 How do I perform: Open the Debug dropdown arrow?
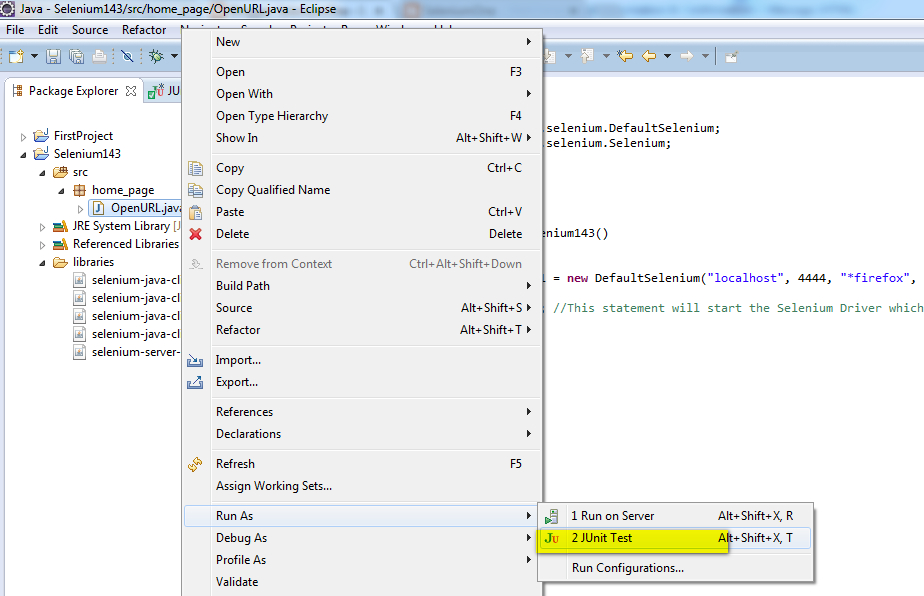174,56
